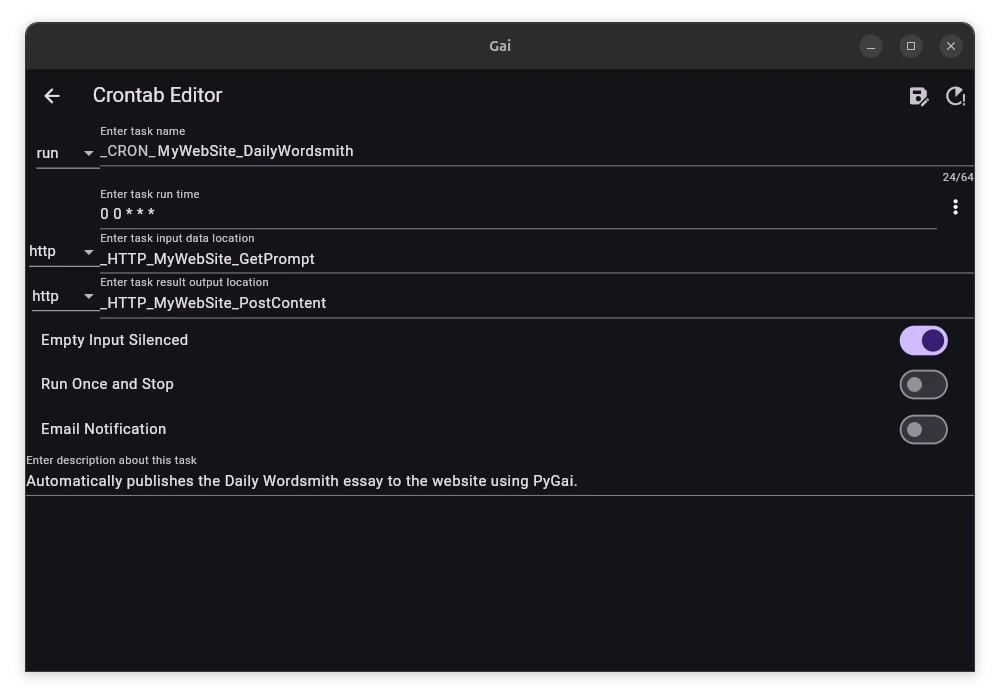This screenshot has height=700, width=1000.
Task: Click the 'Email Notification' row label
Action: coord(103,429)
